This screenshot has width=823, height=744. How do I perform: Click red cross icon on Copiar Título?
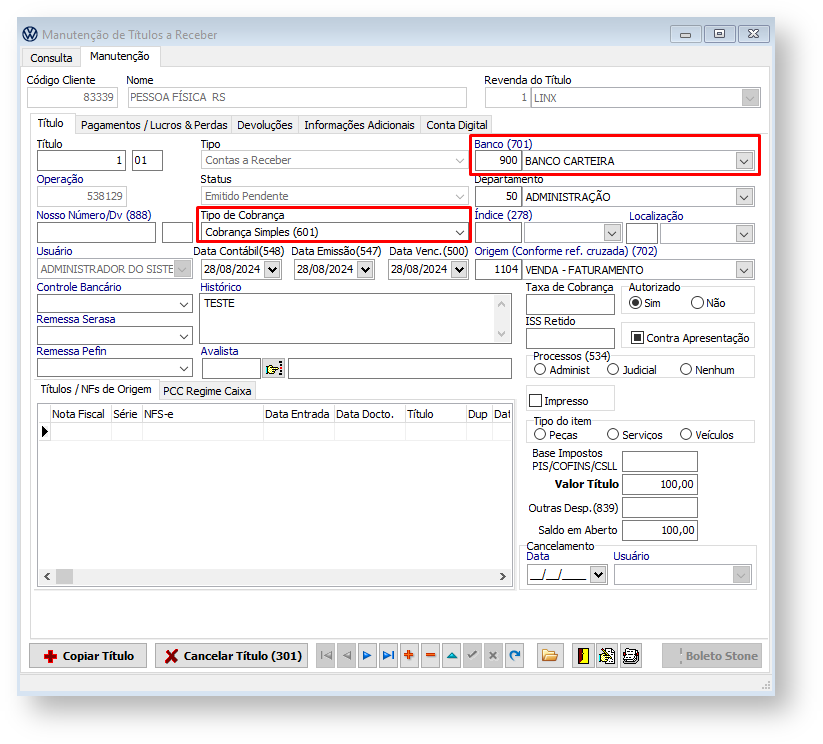click(x=50, y=656)
